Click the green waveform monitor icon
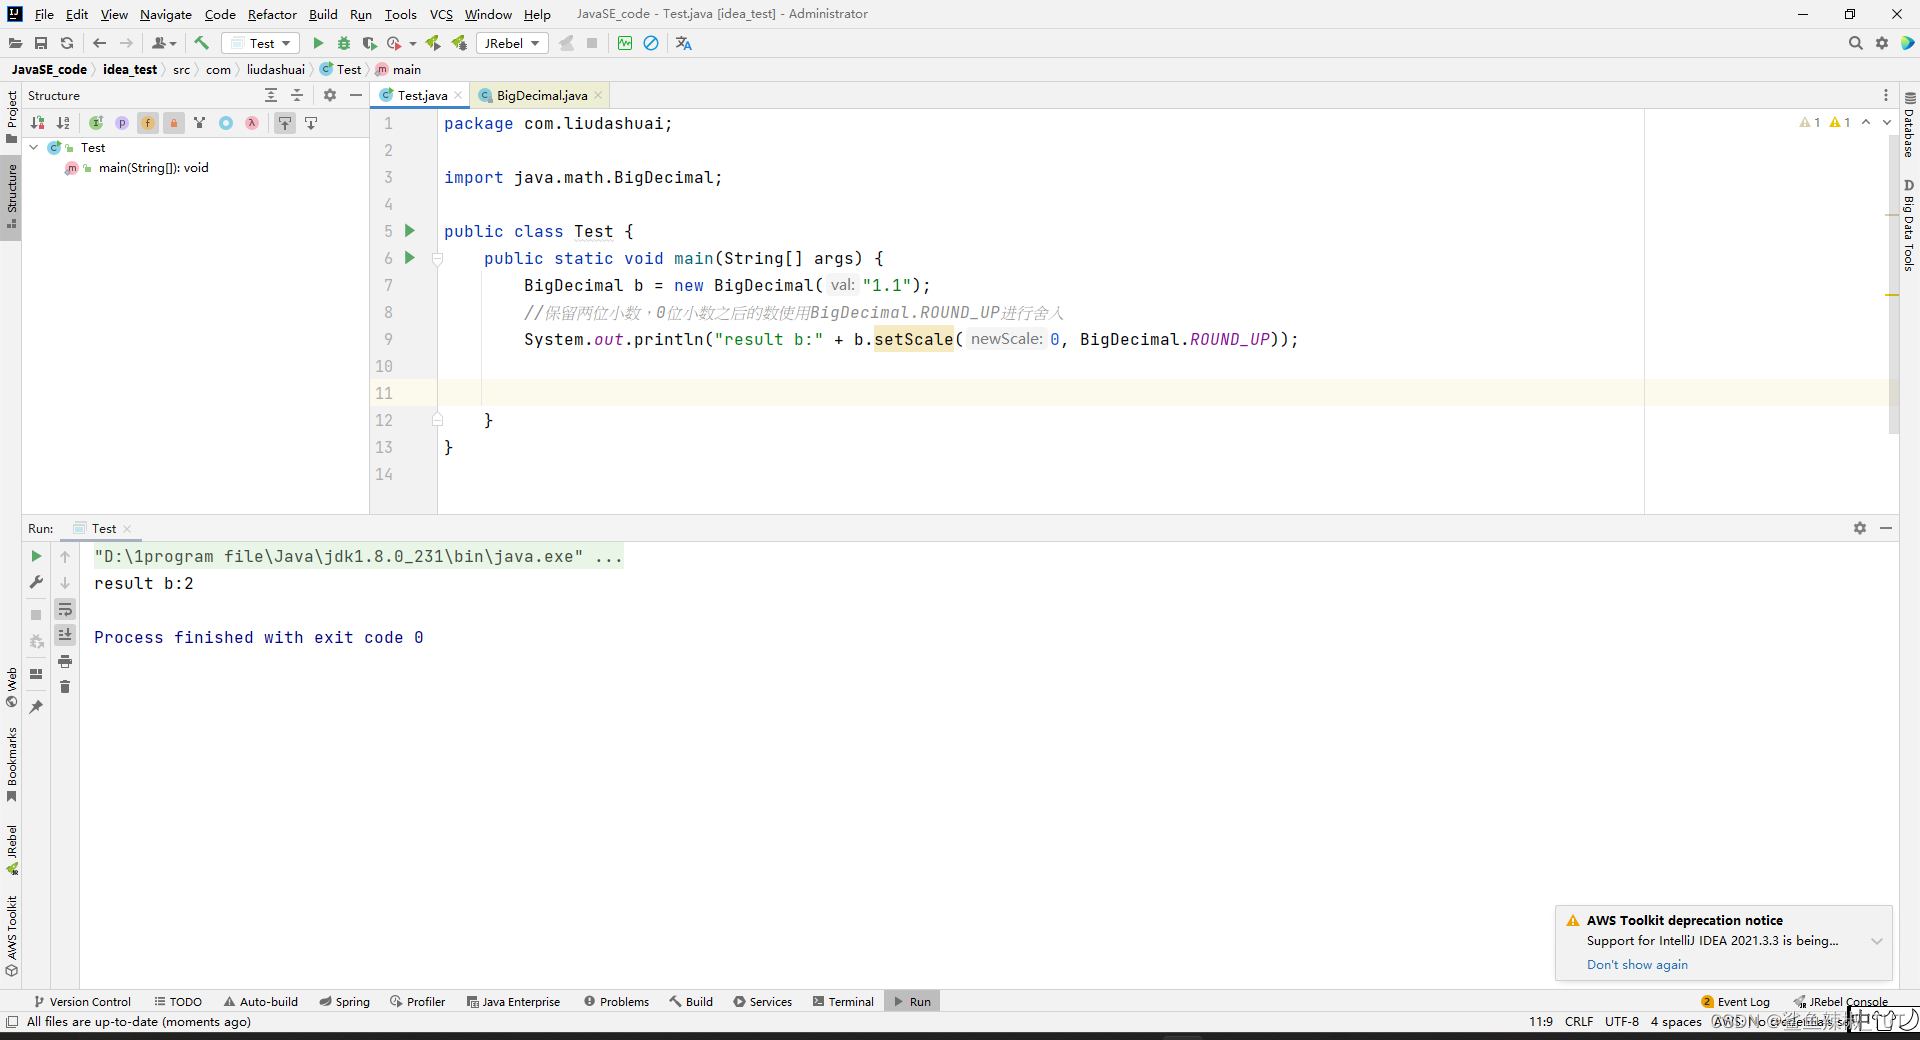 point(625,43)
